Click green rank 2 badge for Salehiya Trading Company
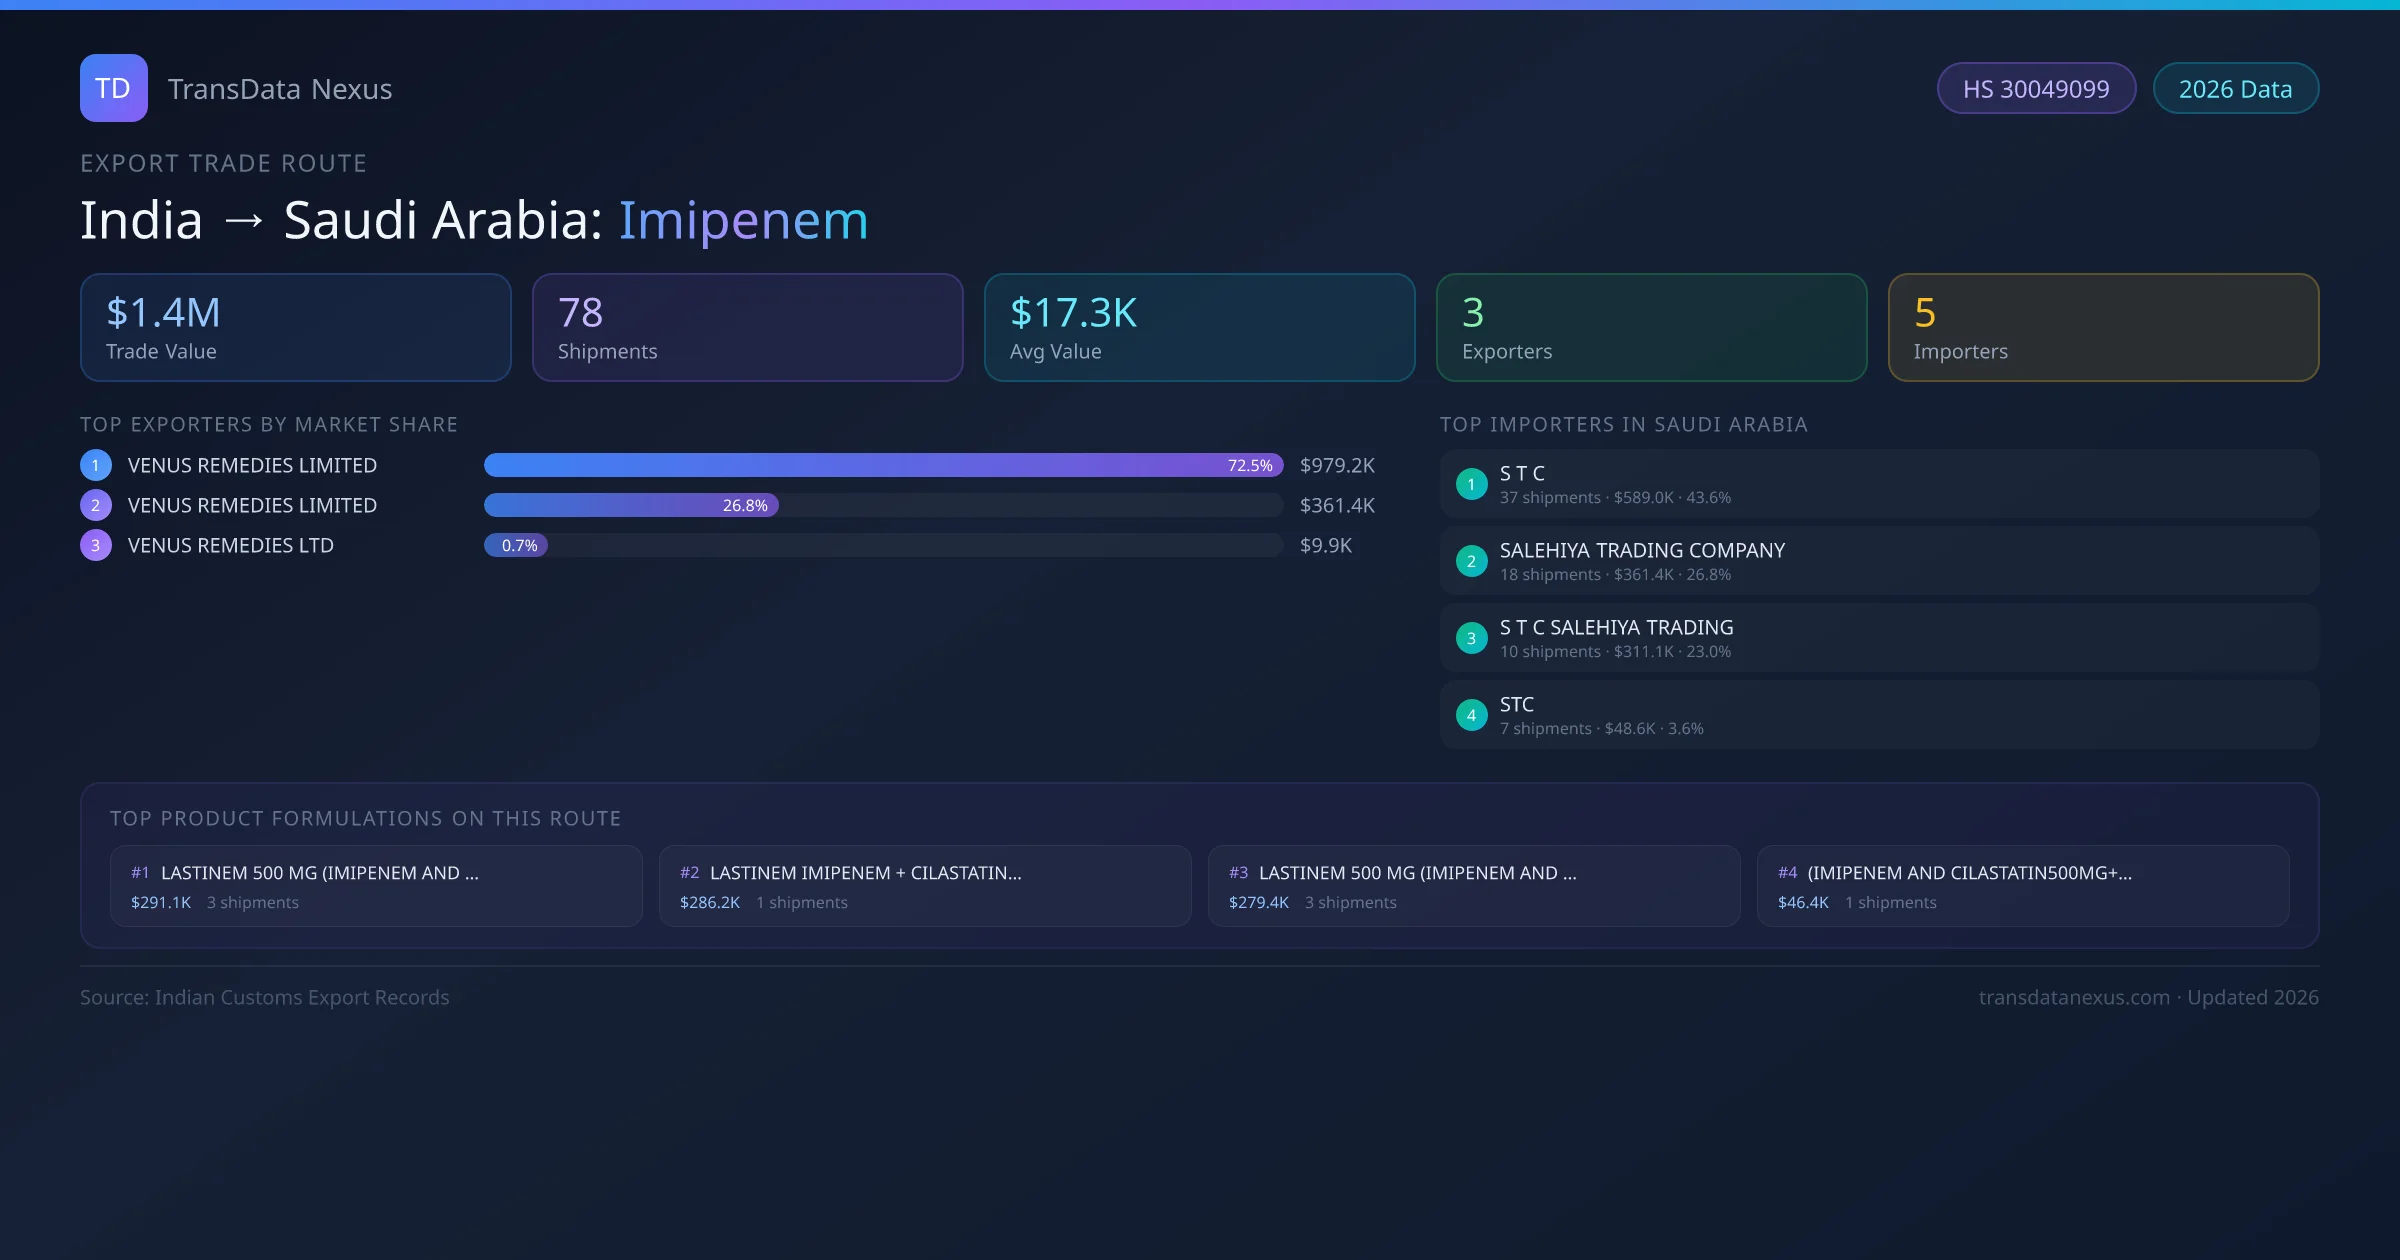 click(x=1471, y=561)
